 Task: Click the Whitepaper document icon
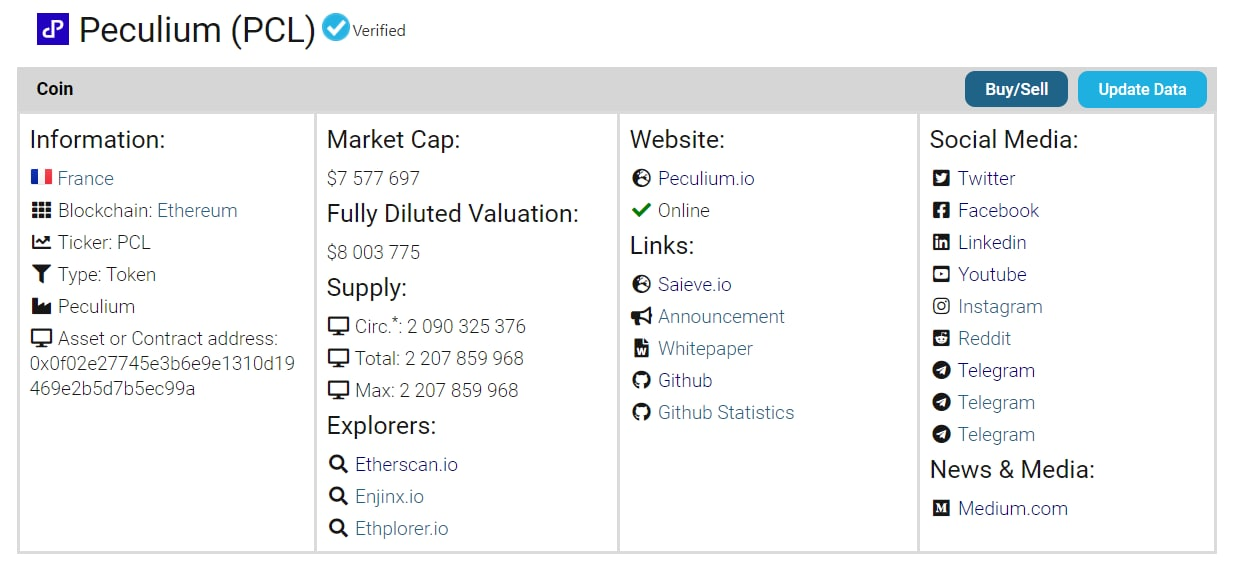pyautogui.click(x=642, y=348)
